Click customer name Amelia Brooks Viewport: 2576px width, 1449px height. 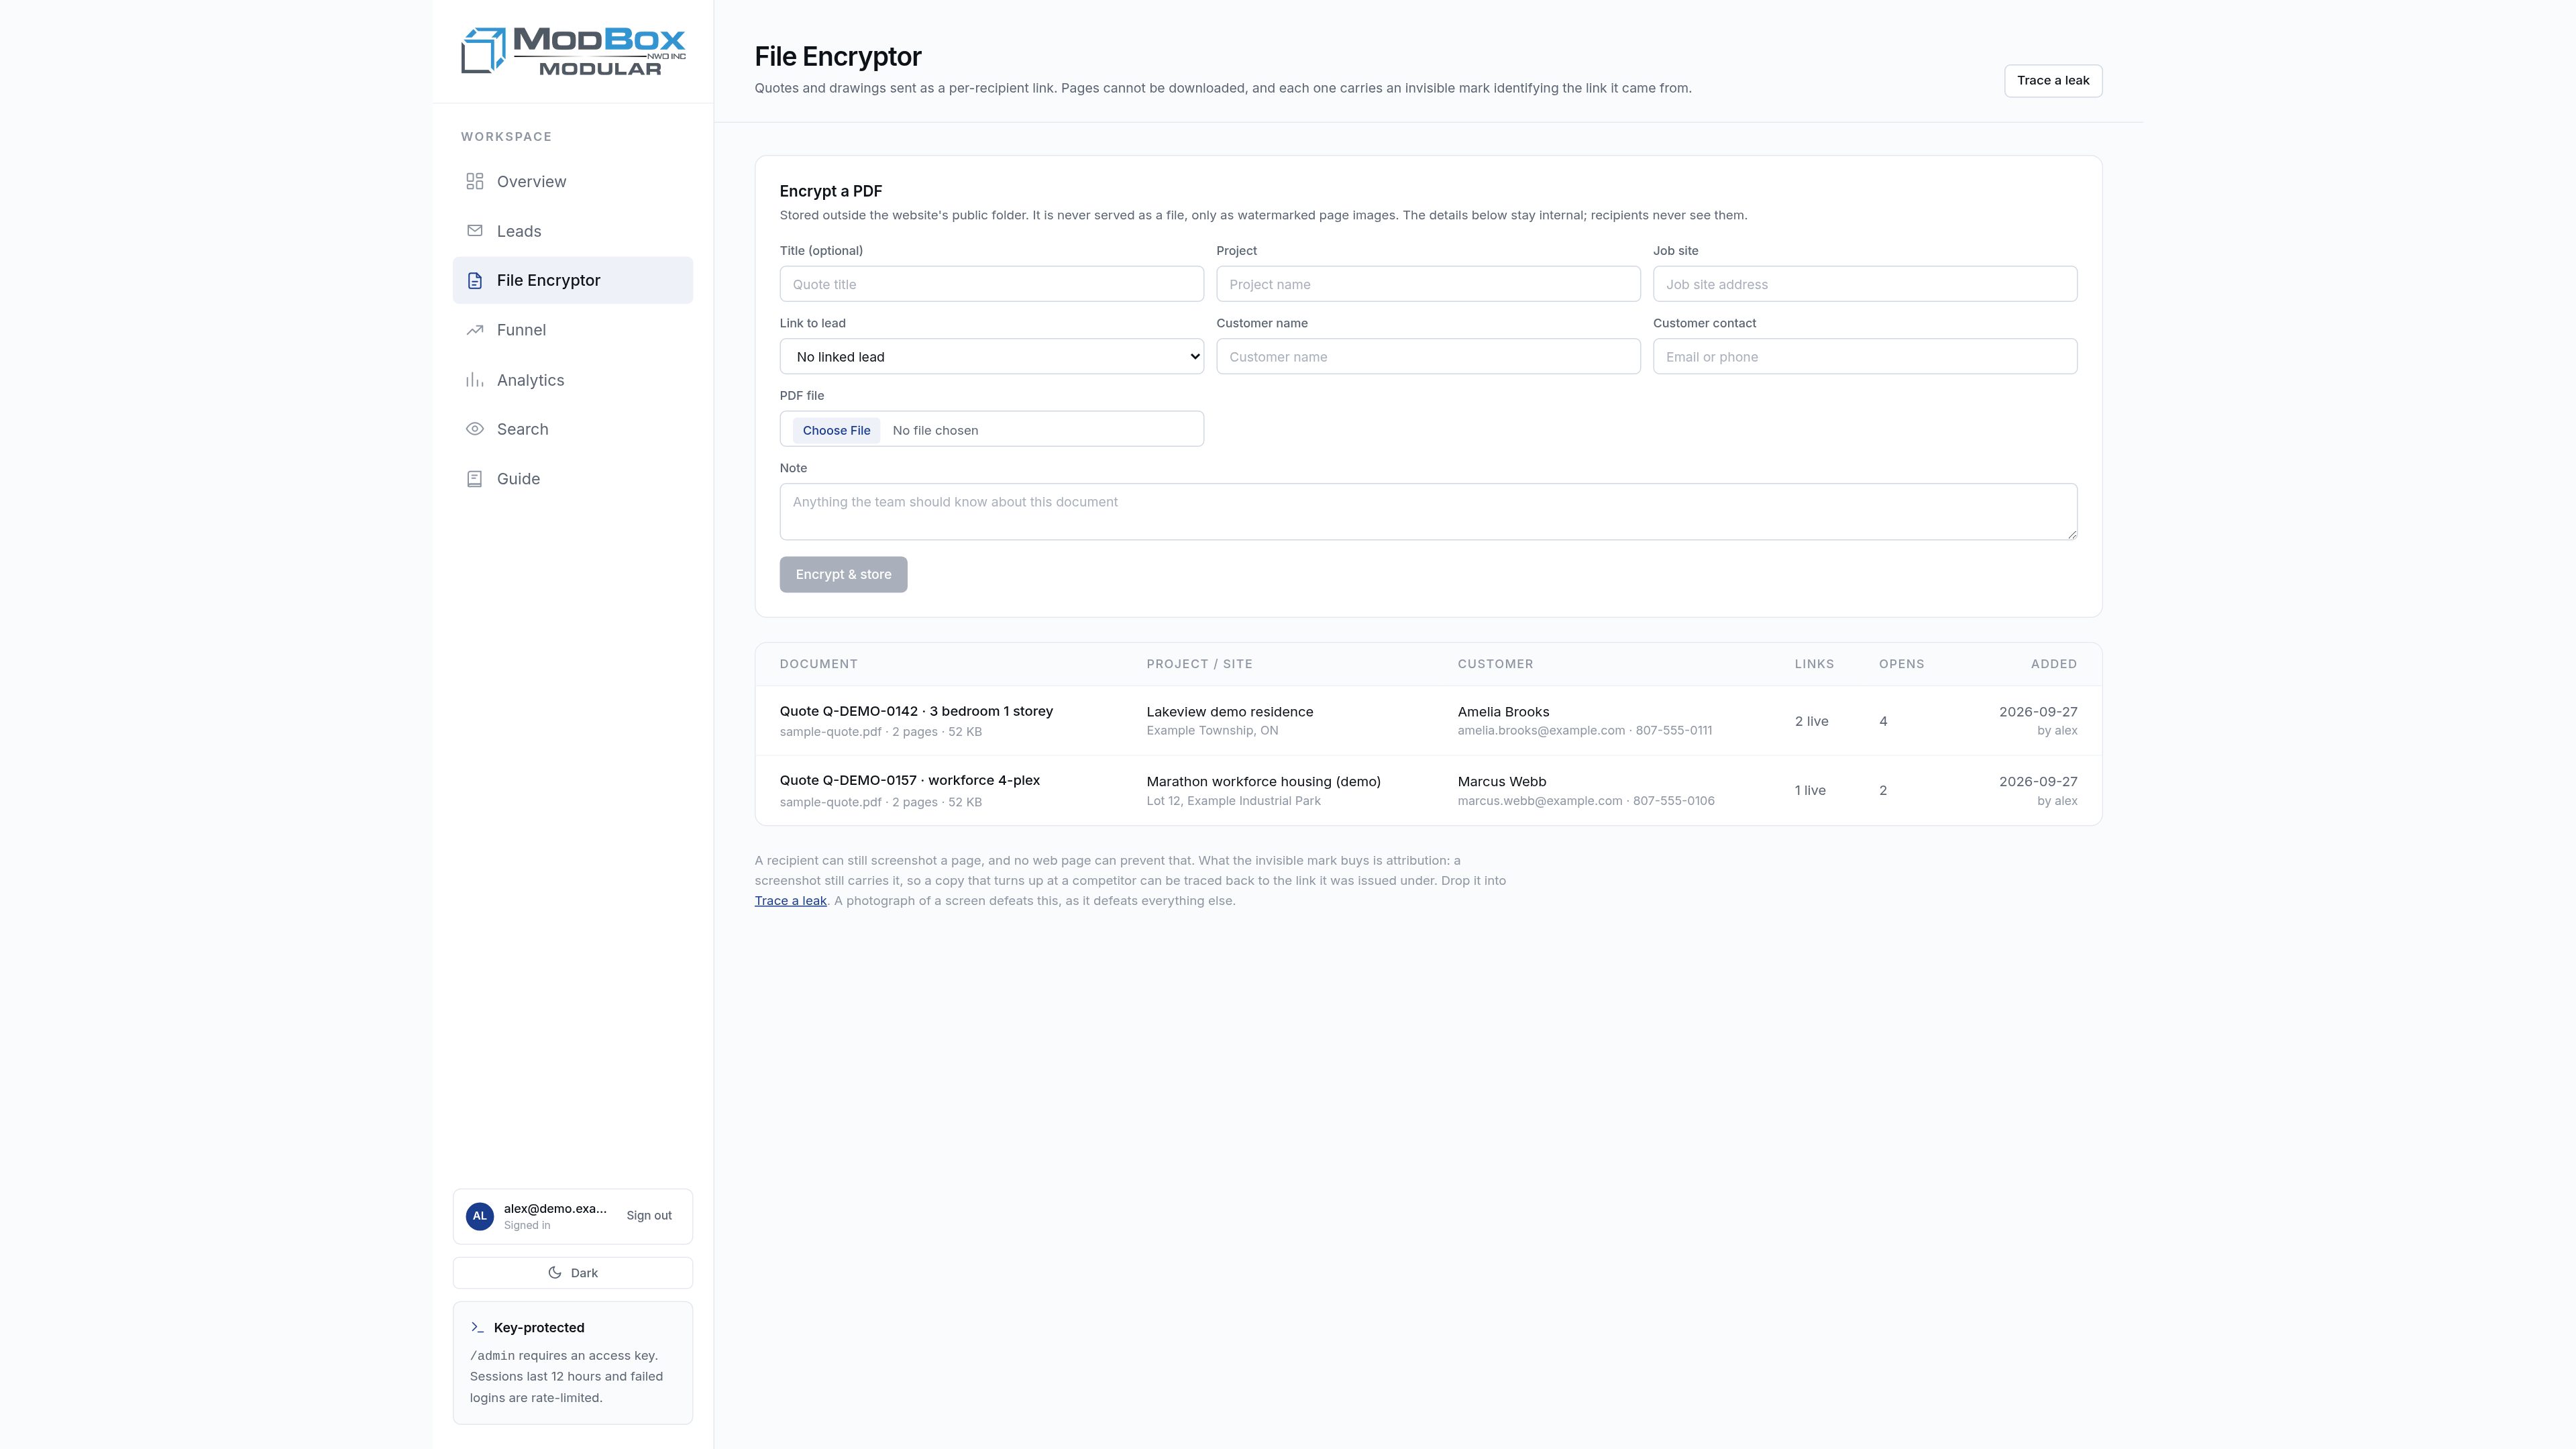1503,712
